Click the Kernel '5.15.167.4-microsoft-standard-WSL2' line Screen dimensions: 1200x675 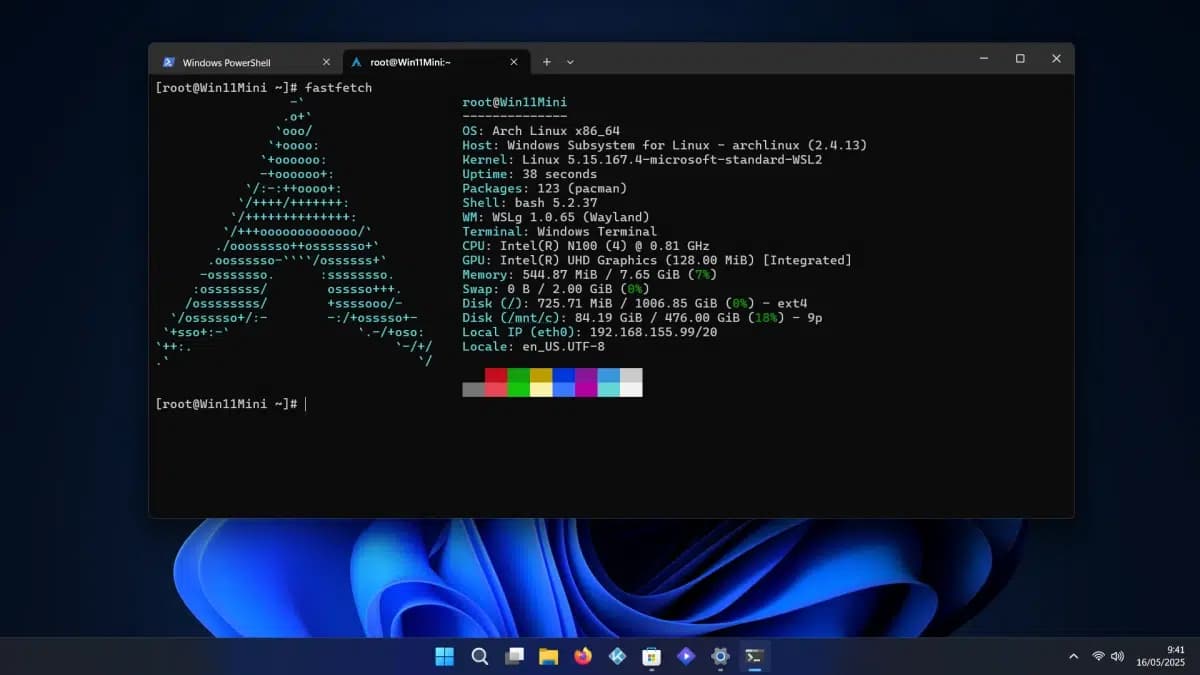[x=642, y=160]
